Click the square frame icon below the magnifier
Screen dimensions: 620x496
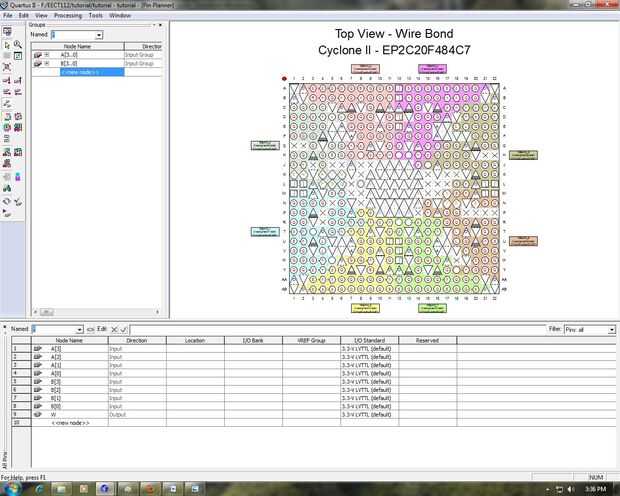pyautogui.click(x=18, y=56)
